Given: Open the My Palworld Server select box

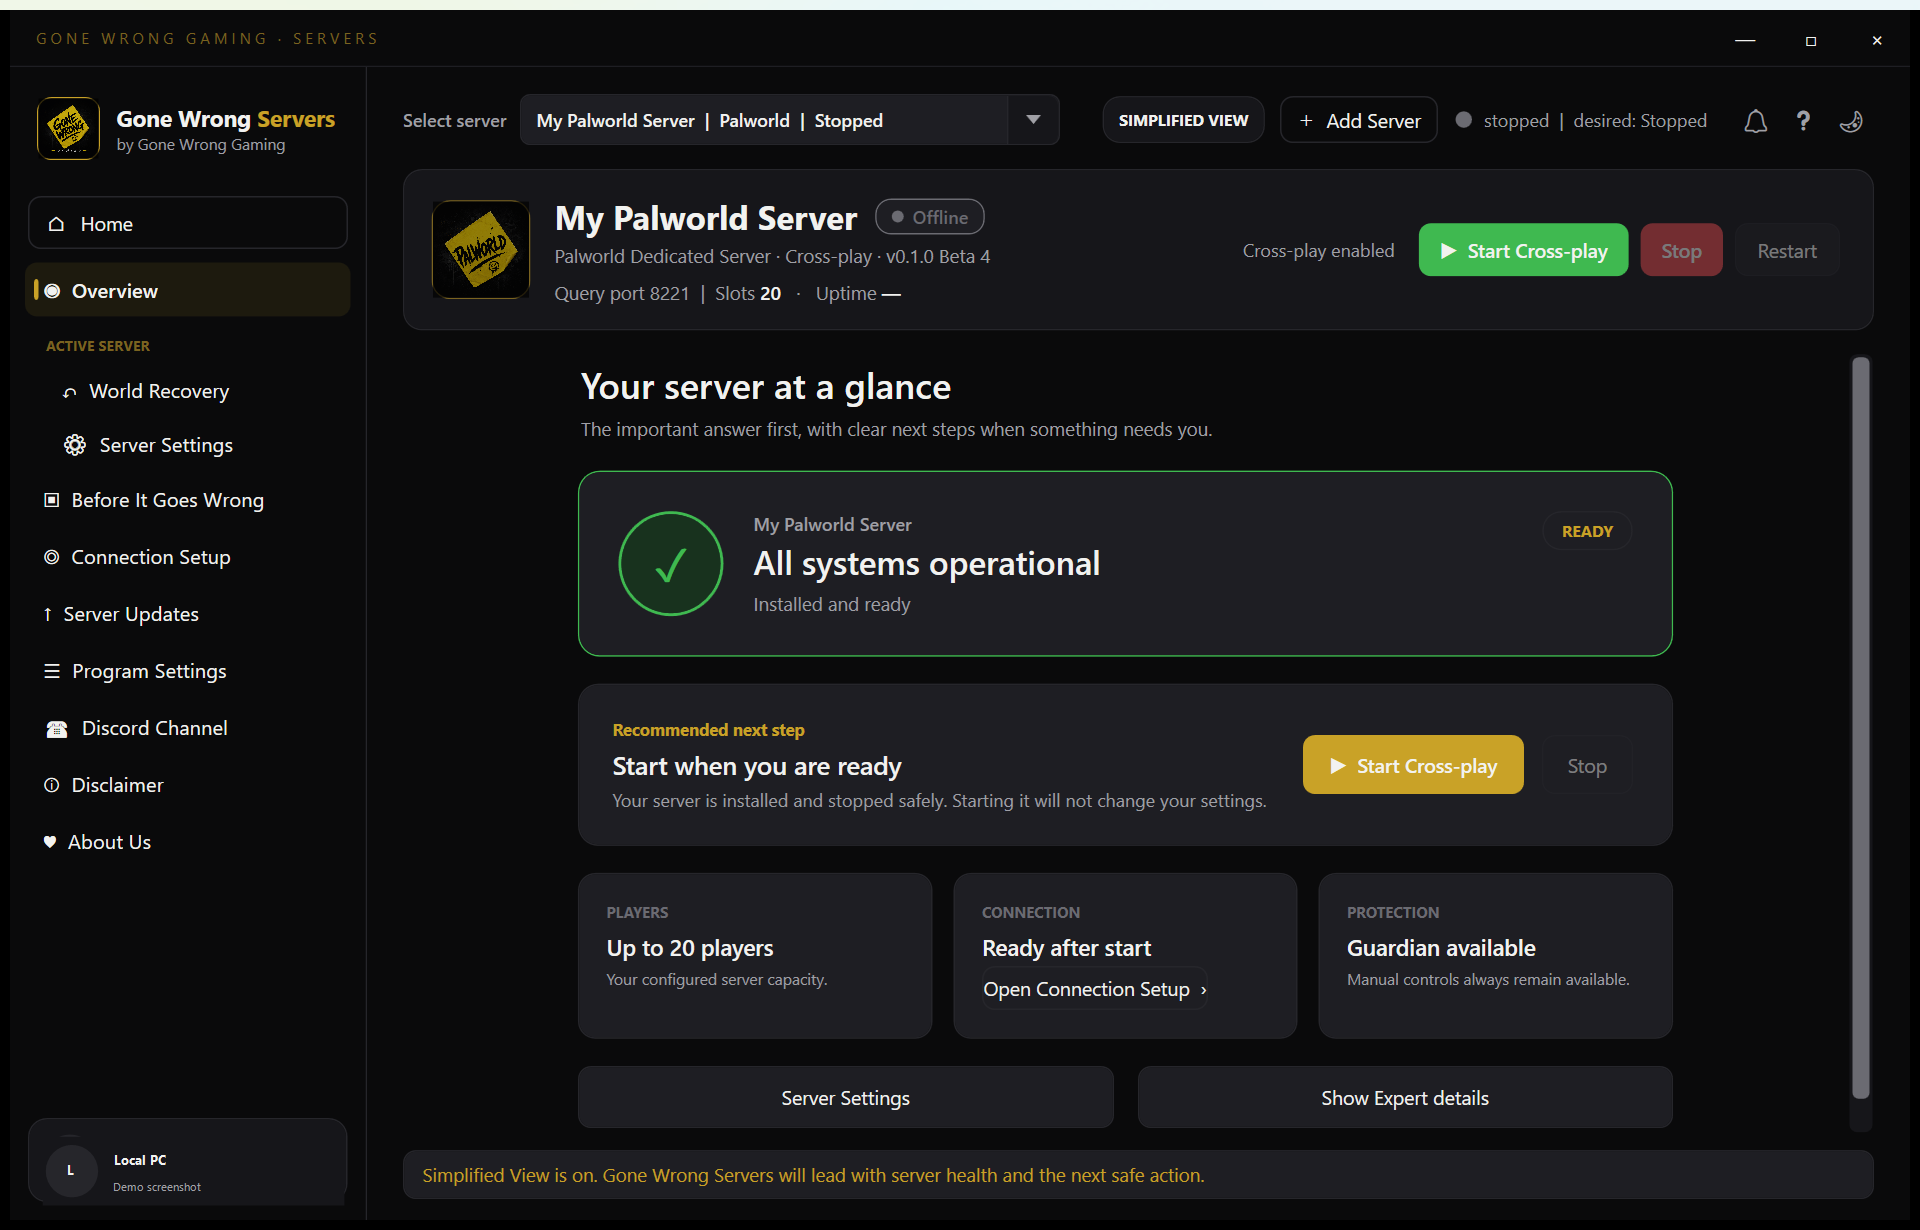Looking at the screenshot, I should click(x=789, y=120).
